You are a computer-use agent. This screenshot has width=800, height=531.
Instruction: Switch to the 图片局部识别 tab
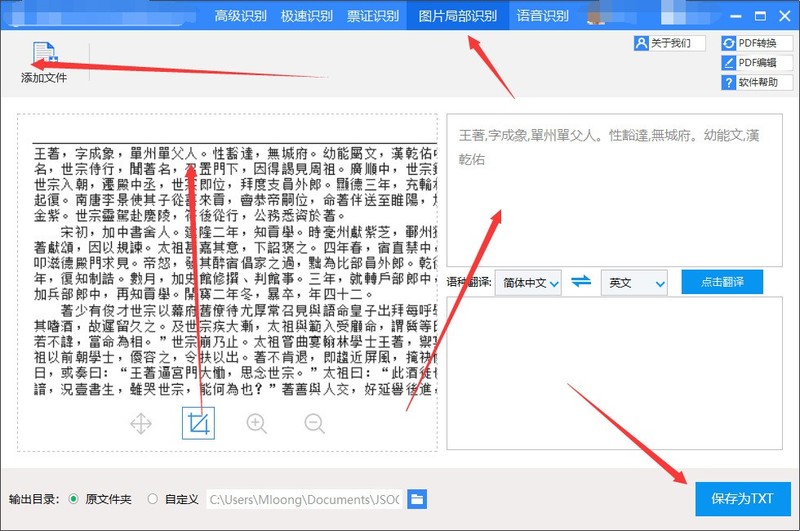[x=458, y=16]
